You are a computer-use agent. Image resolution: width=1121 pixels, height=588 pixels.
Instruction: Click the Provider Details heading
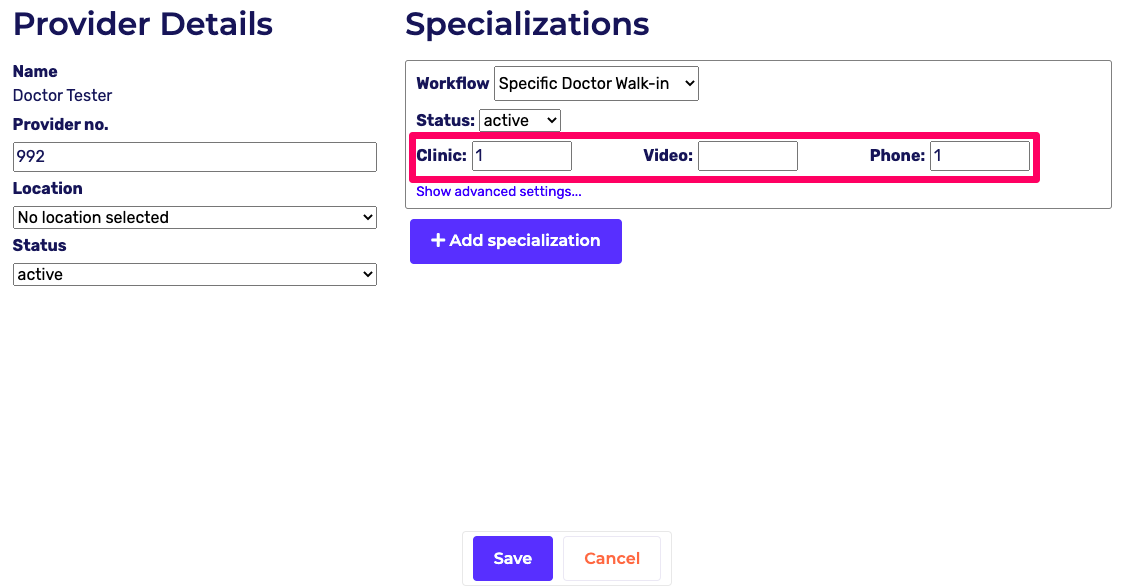pyautogui.click(x=143, y=24)
